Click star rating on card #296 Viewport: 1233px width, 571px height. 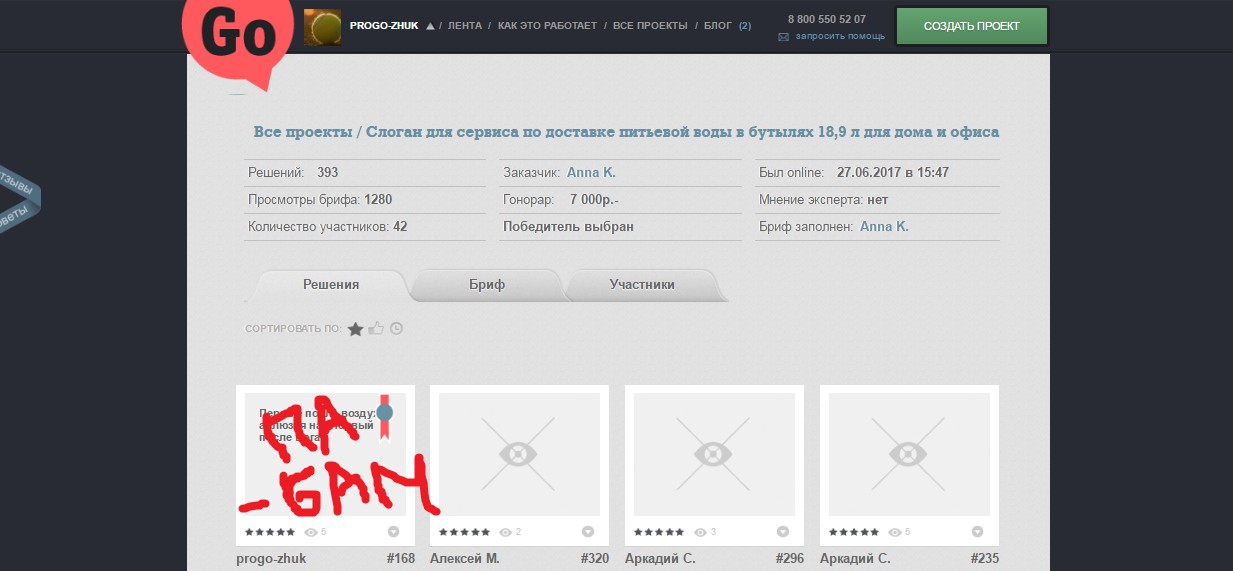click(660, 532)
